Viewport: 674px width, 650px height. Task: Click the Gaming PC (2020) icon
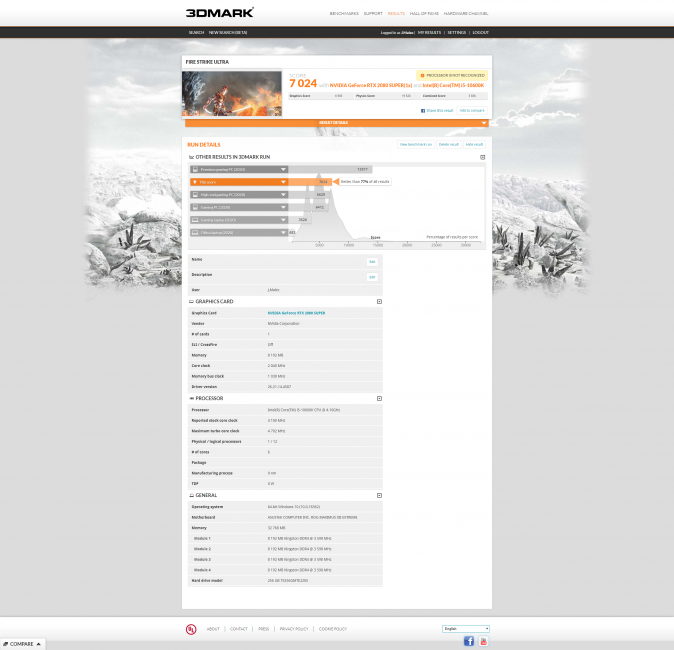(x=195, y=207)
